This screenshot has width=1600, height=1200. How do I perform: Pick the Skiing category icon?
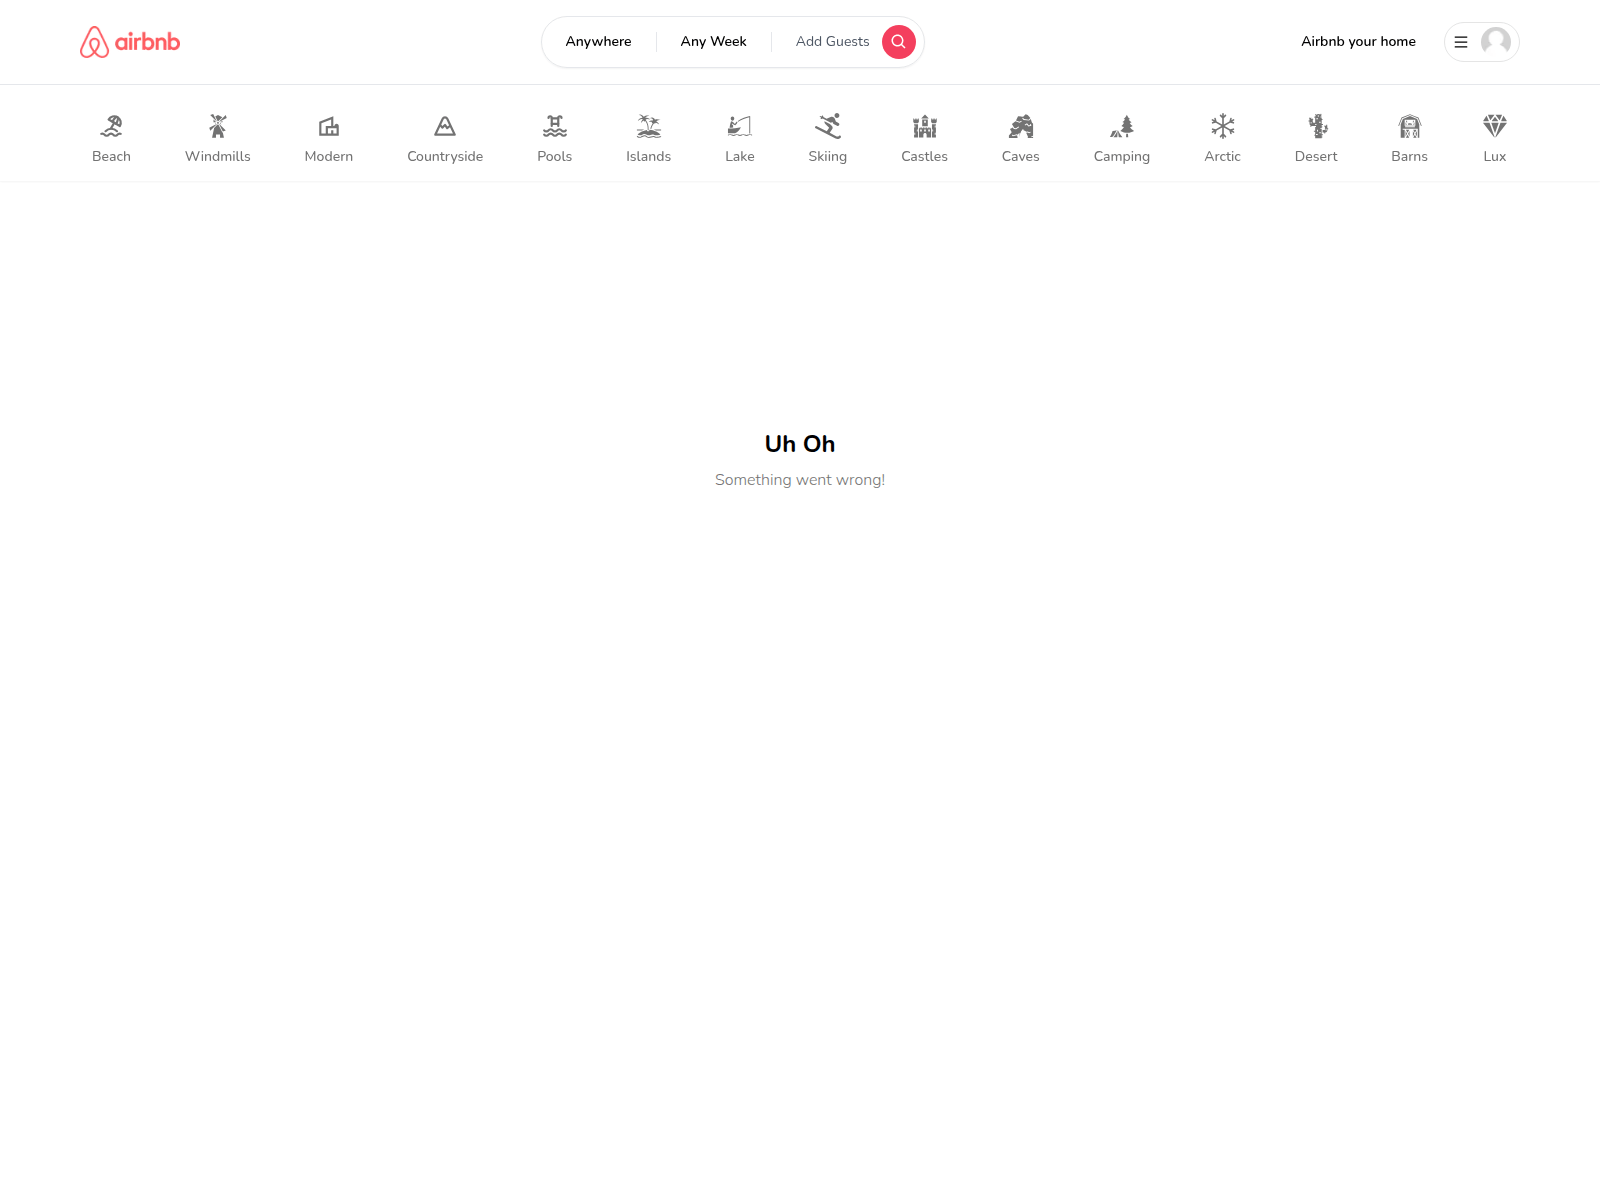(x=828, y=126)
